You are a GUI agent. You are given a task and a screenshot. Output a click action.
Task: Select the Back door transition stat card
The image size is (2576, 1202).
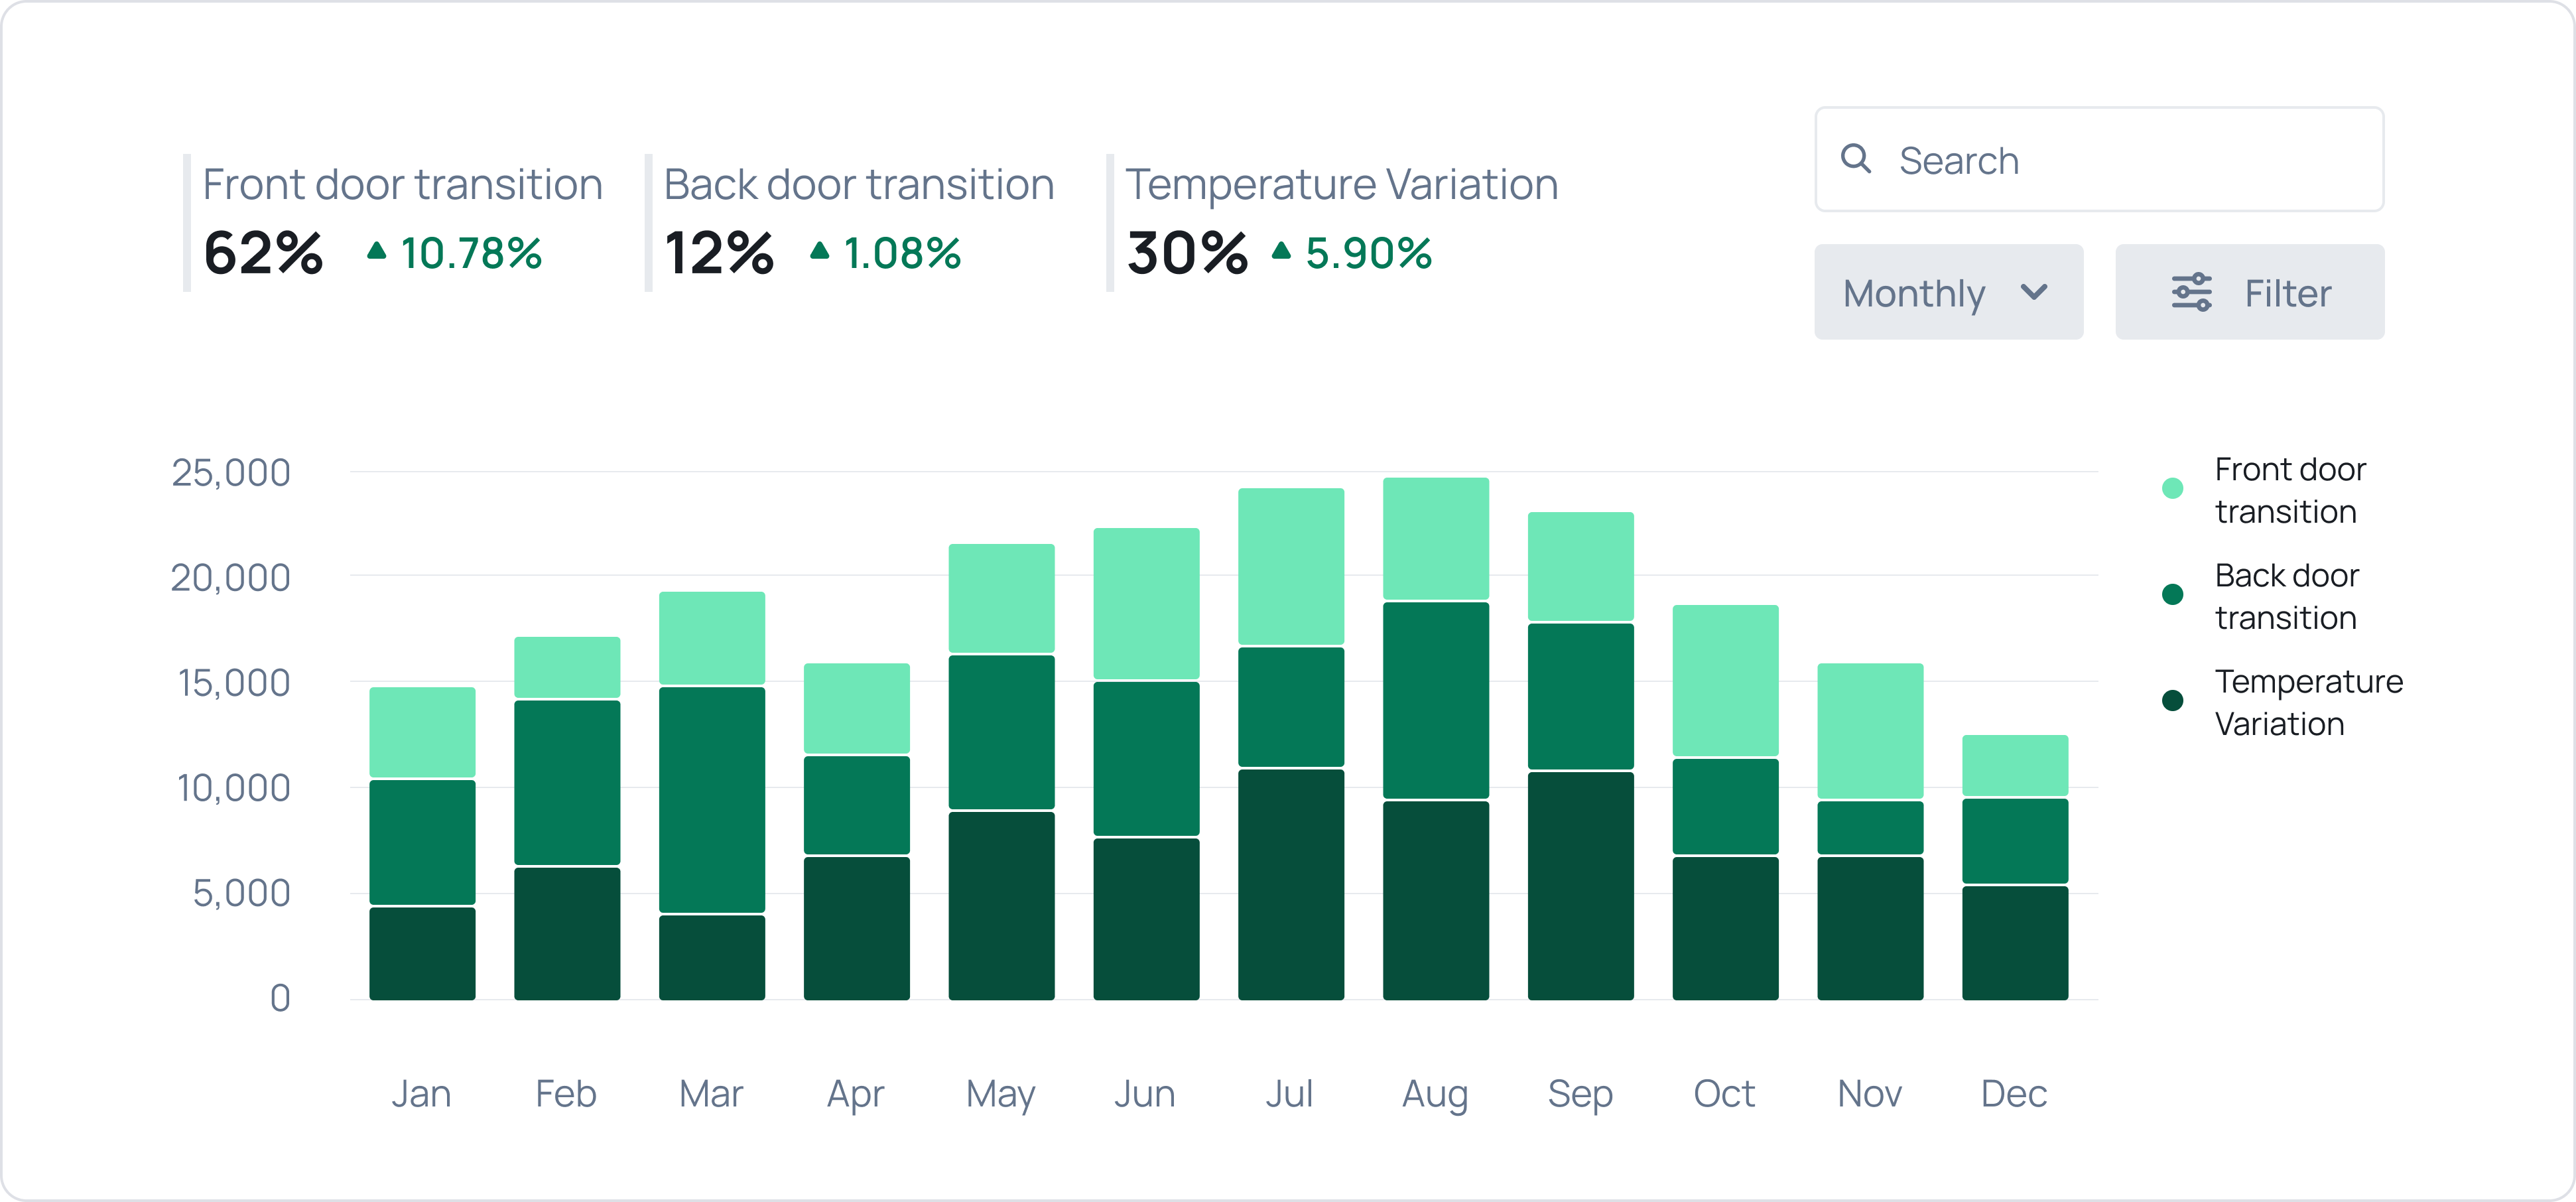pyautogui.click(x=858, y=222)
